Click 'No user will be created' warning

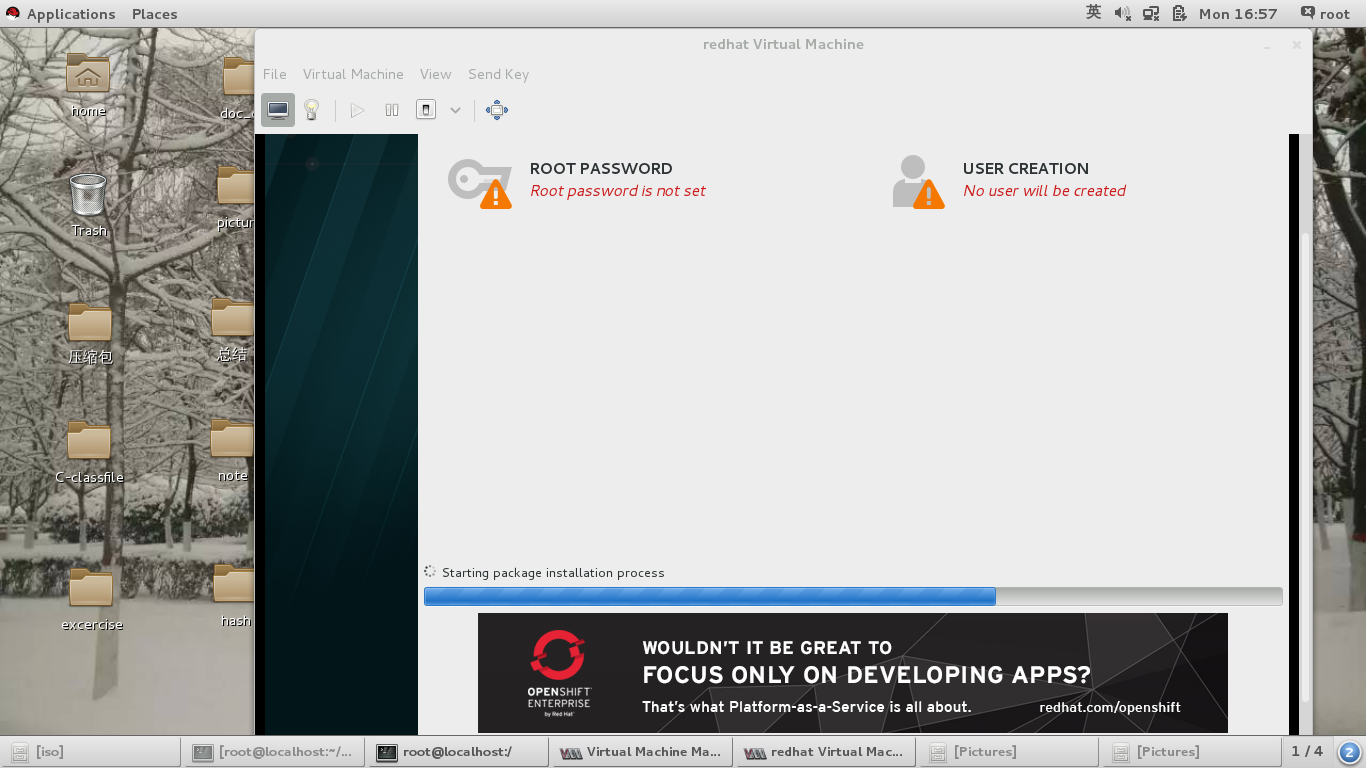pyautogui.click(x=1044, y=191)
